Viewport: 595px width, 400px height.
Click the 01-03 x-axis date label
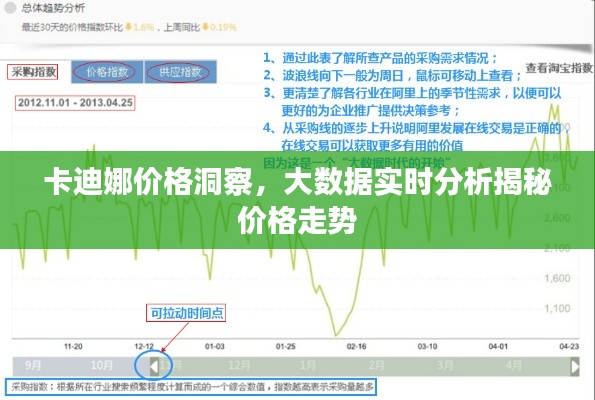(215, 346)
